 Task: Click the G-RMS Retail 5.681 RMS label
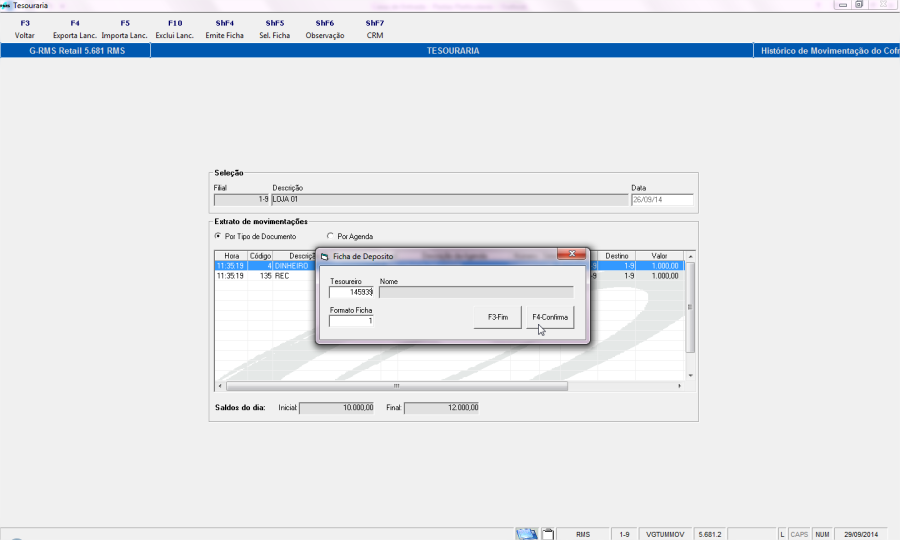(77, 50)
